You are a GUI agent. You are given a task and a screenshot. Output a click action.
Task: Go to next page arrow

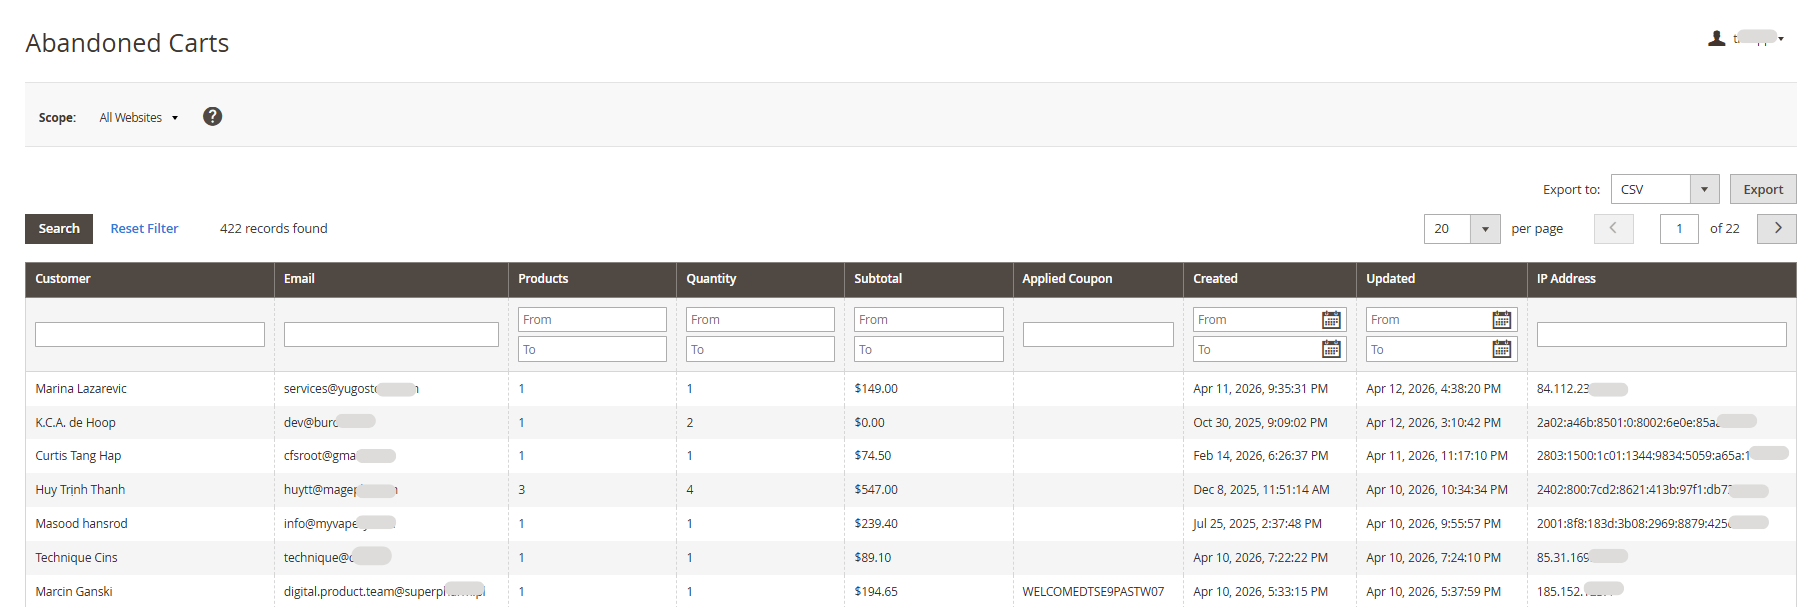point(1777,229)
